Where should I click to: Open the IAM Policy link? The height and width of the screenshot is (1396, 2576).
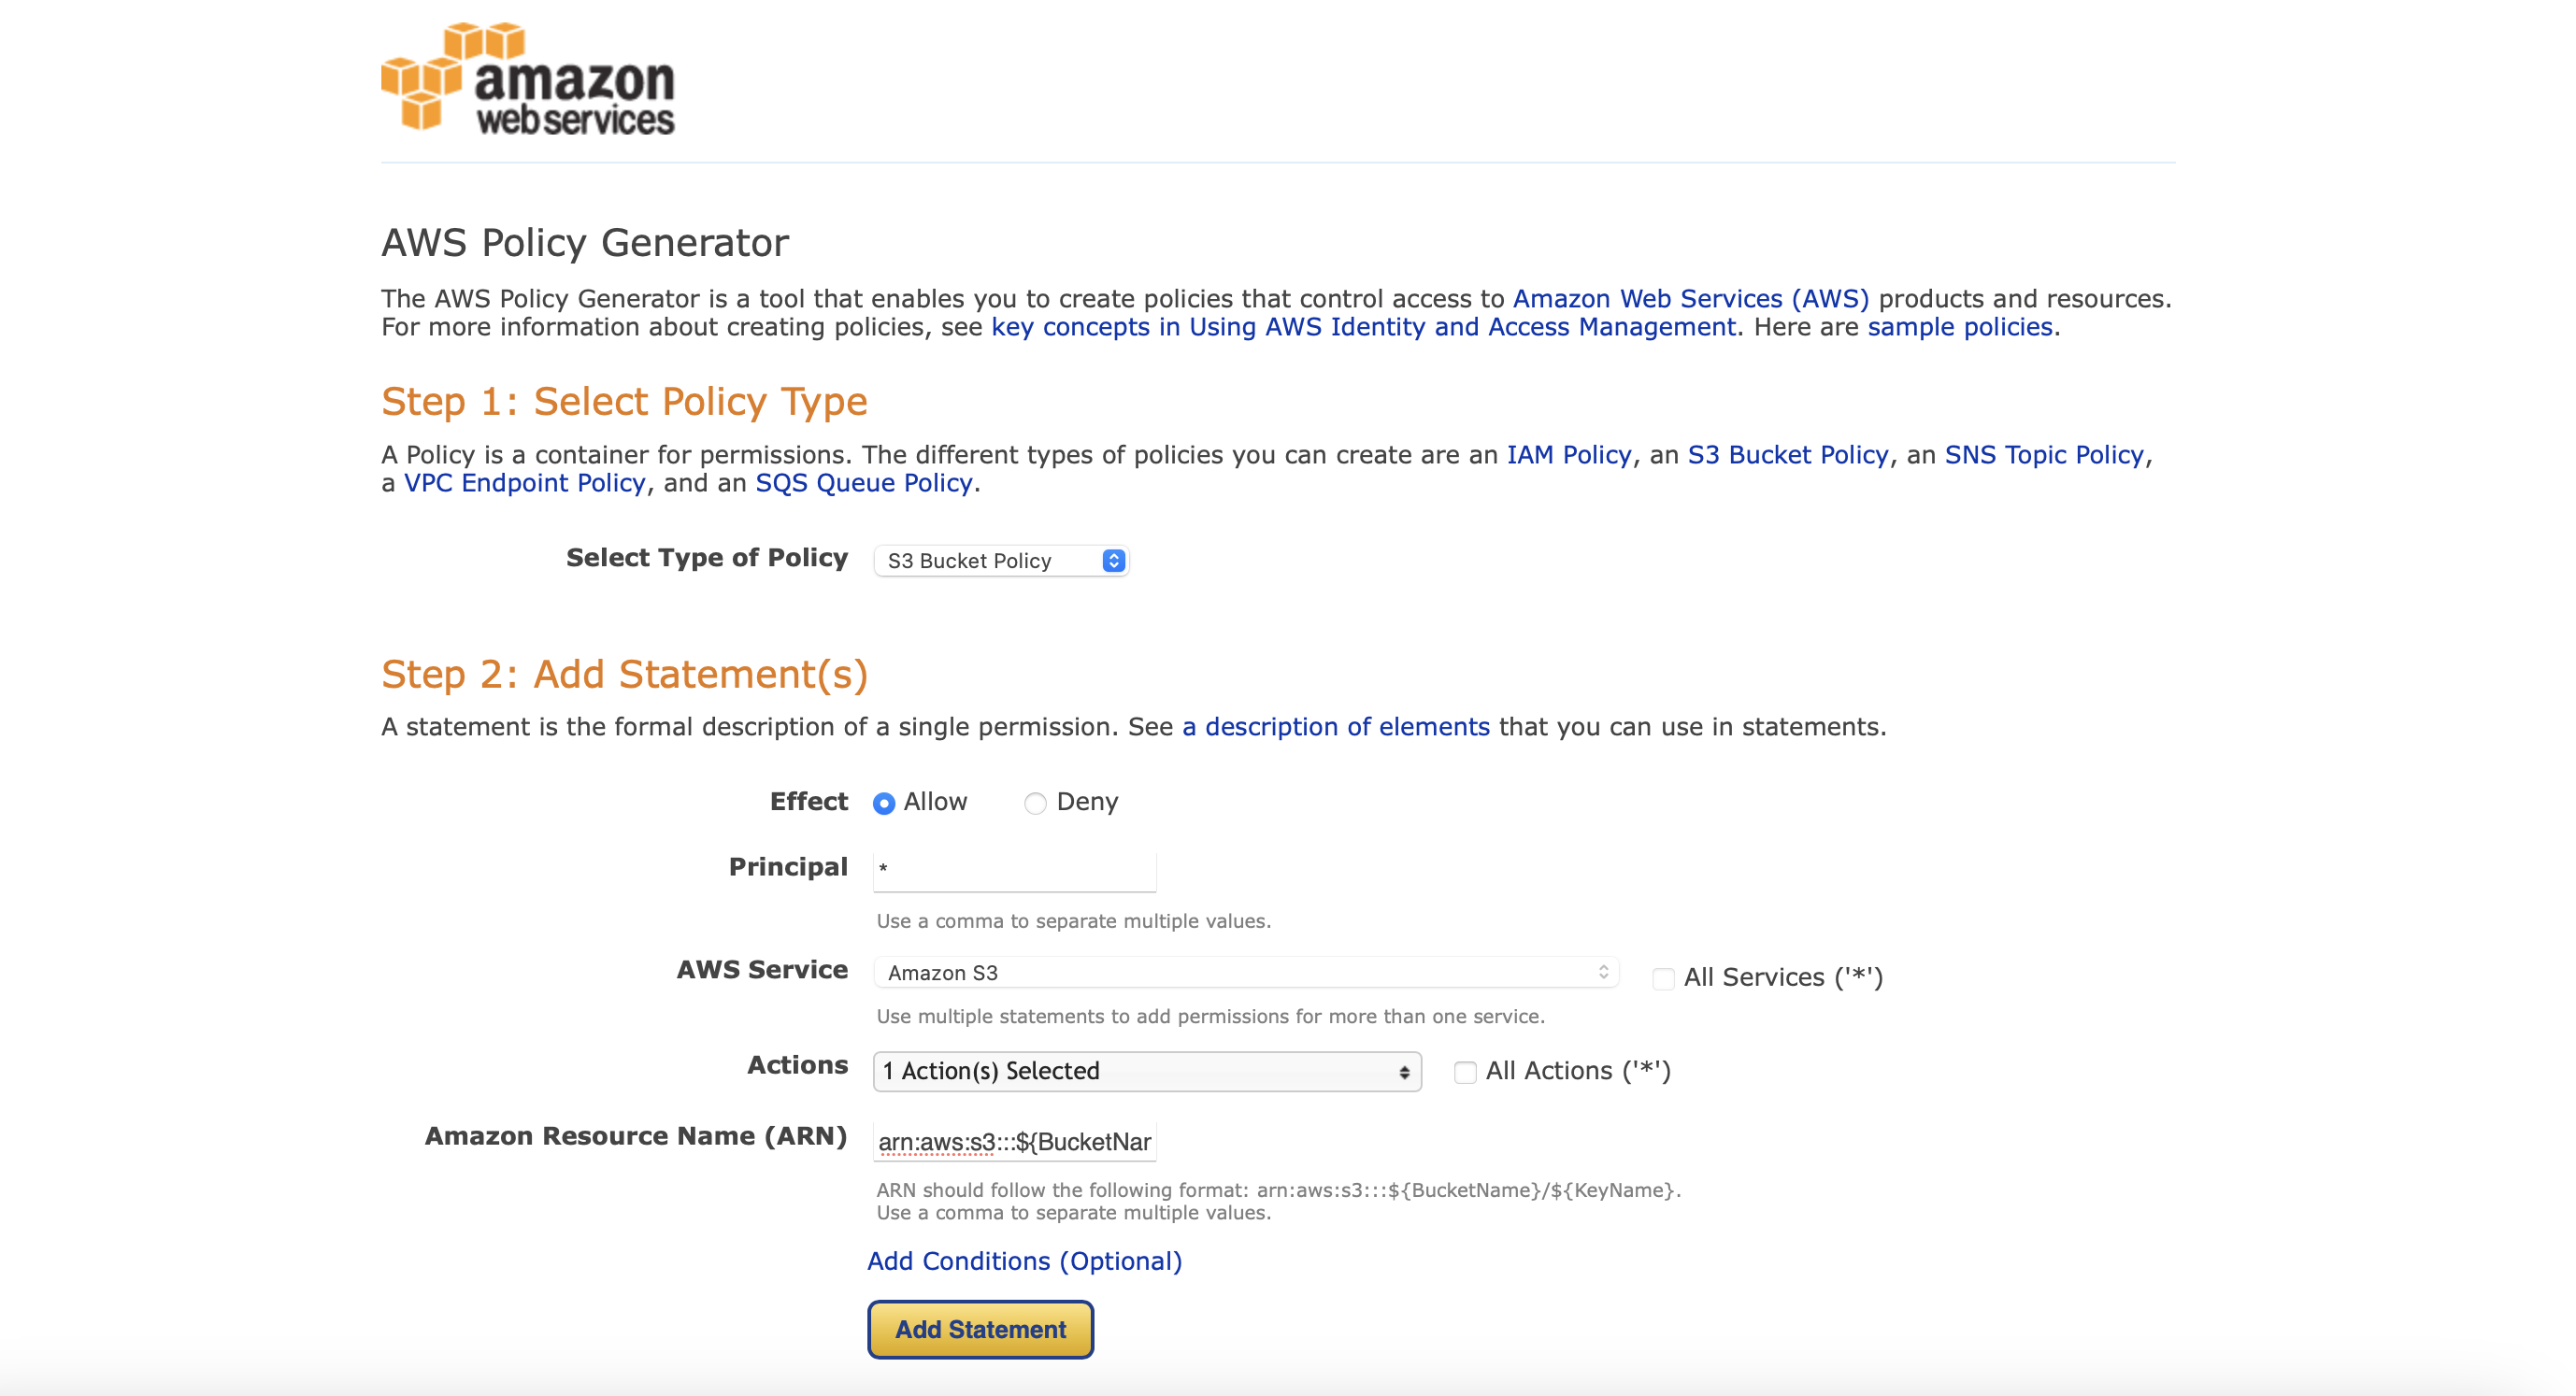[x=1568, y=455]
